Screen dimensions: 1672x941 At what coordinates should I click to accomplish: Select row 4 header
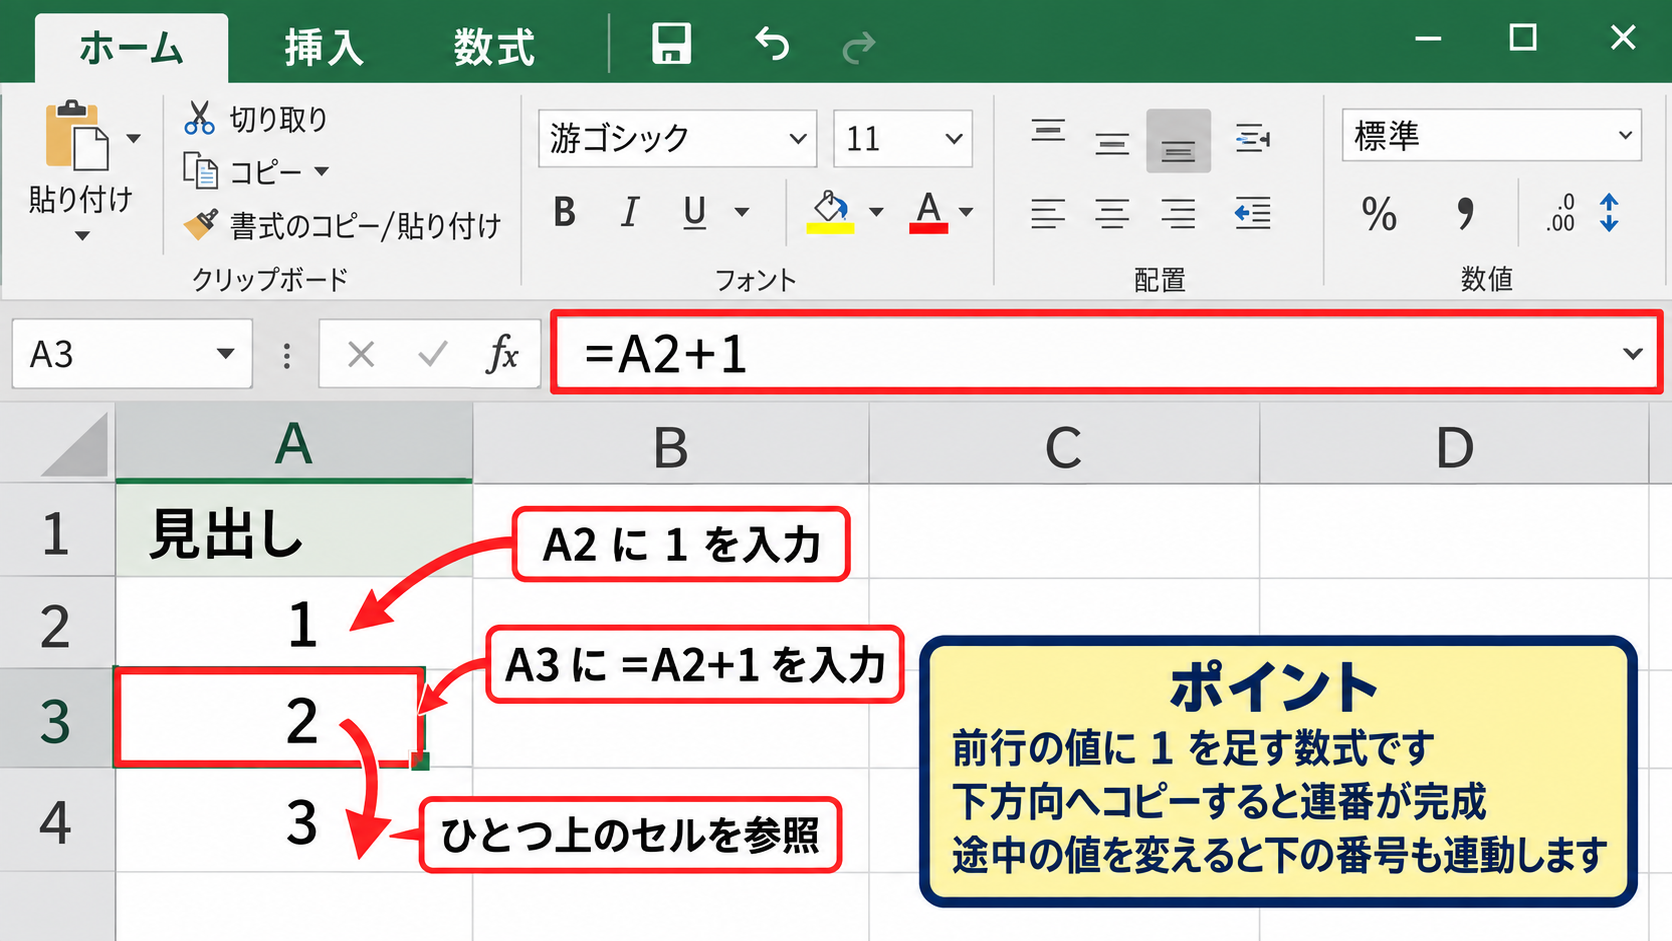pyautogui.click(x=57, y=821)
